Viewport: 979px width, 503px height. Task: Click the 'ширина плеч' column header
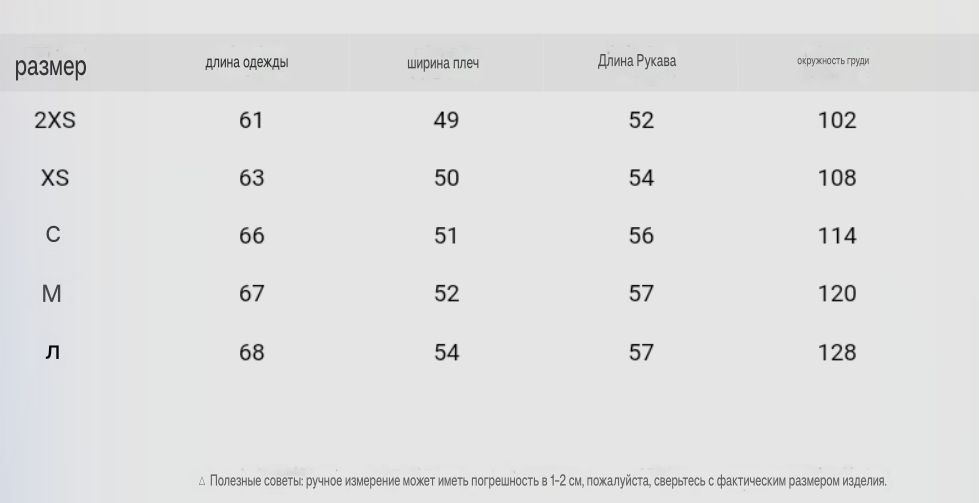coord(443,63)
